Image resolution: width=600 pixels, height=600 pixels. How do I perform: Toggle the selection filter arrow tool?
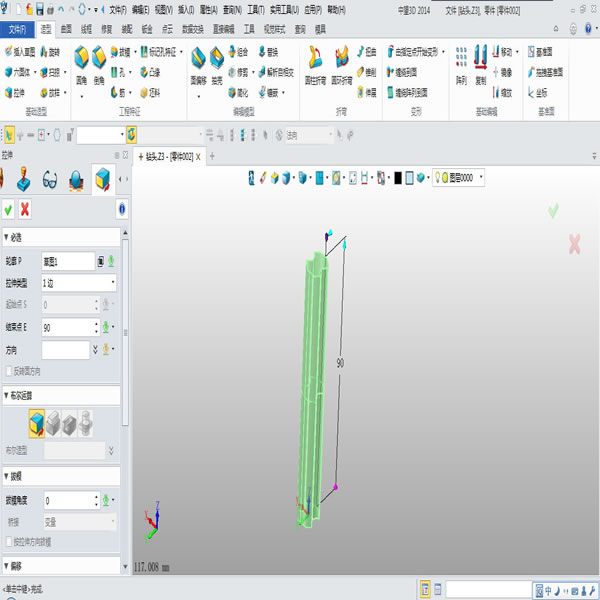pyautogui.click(x=9, y=135)
